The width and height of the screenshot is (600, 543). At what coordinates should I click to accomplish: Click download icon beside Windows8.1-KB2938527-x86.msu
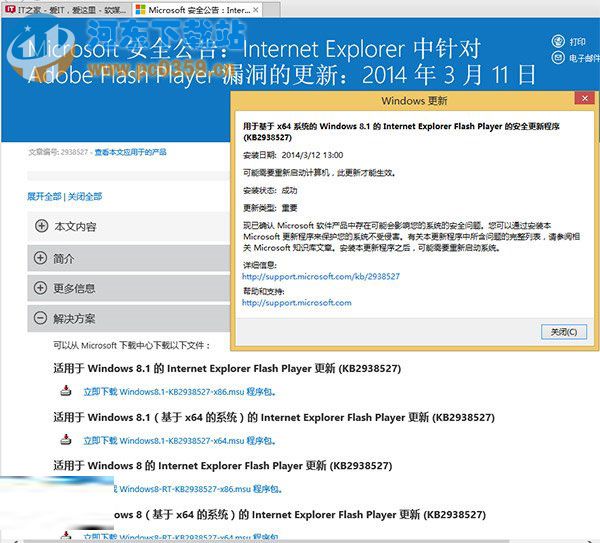pyautogui.click(x=66, y=391)
